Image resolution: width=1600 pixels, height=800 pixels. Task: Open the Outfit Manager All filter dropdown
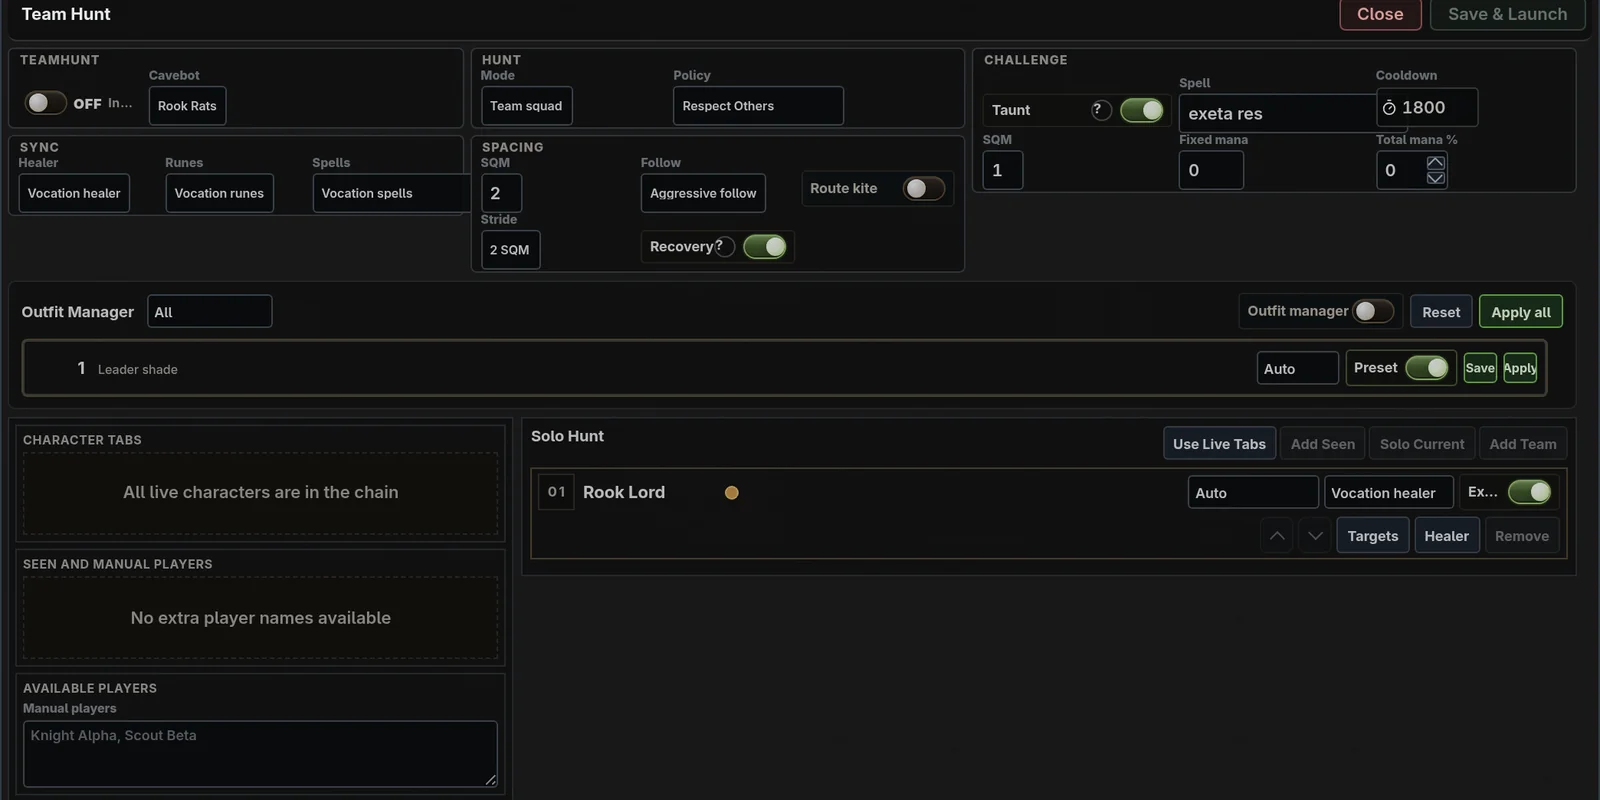209,311
